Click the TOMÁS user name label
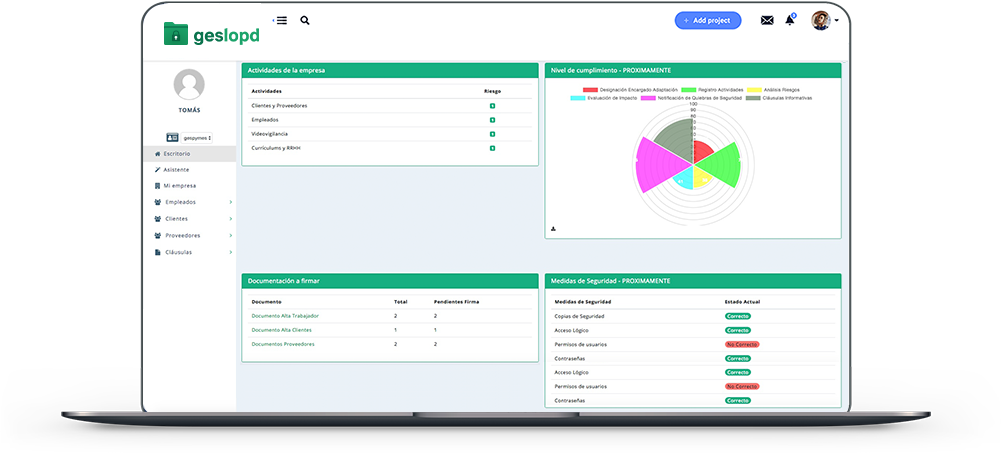Viewport: 1001px width, 453px height. (x=190, y=110)
